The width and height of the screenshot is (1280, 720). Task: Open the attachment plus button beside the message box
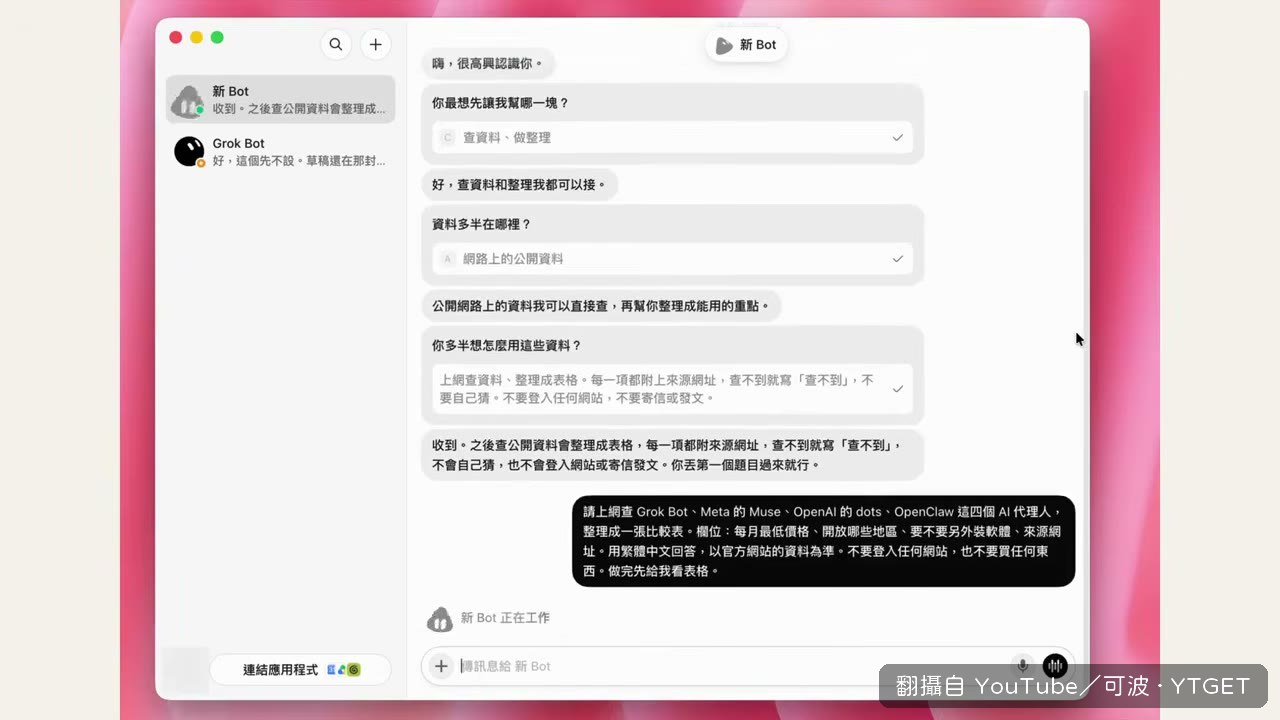441,666
